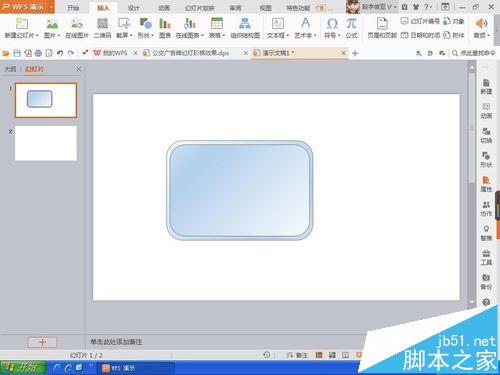Open the Online Pictures tool
The width and height of the screenshot is (500, 375).
tap(77, 24)
